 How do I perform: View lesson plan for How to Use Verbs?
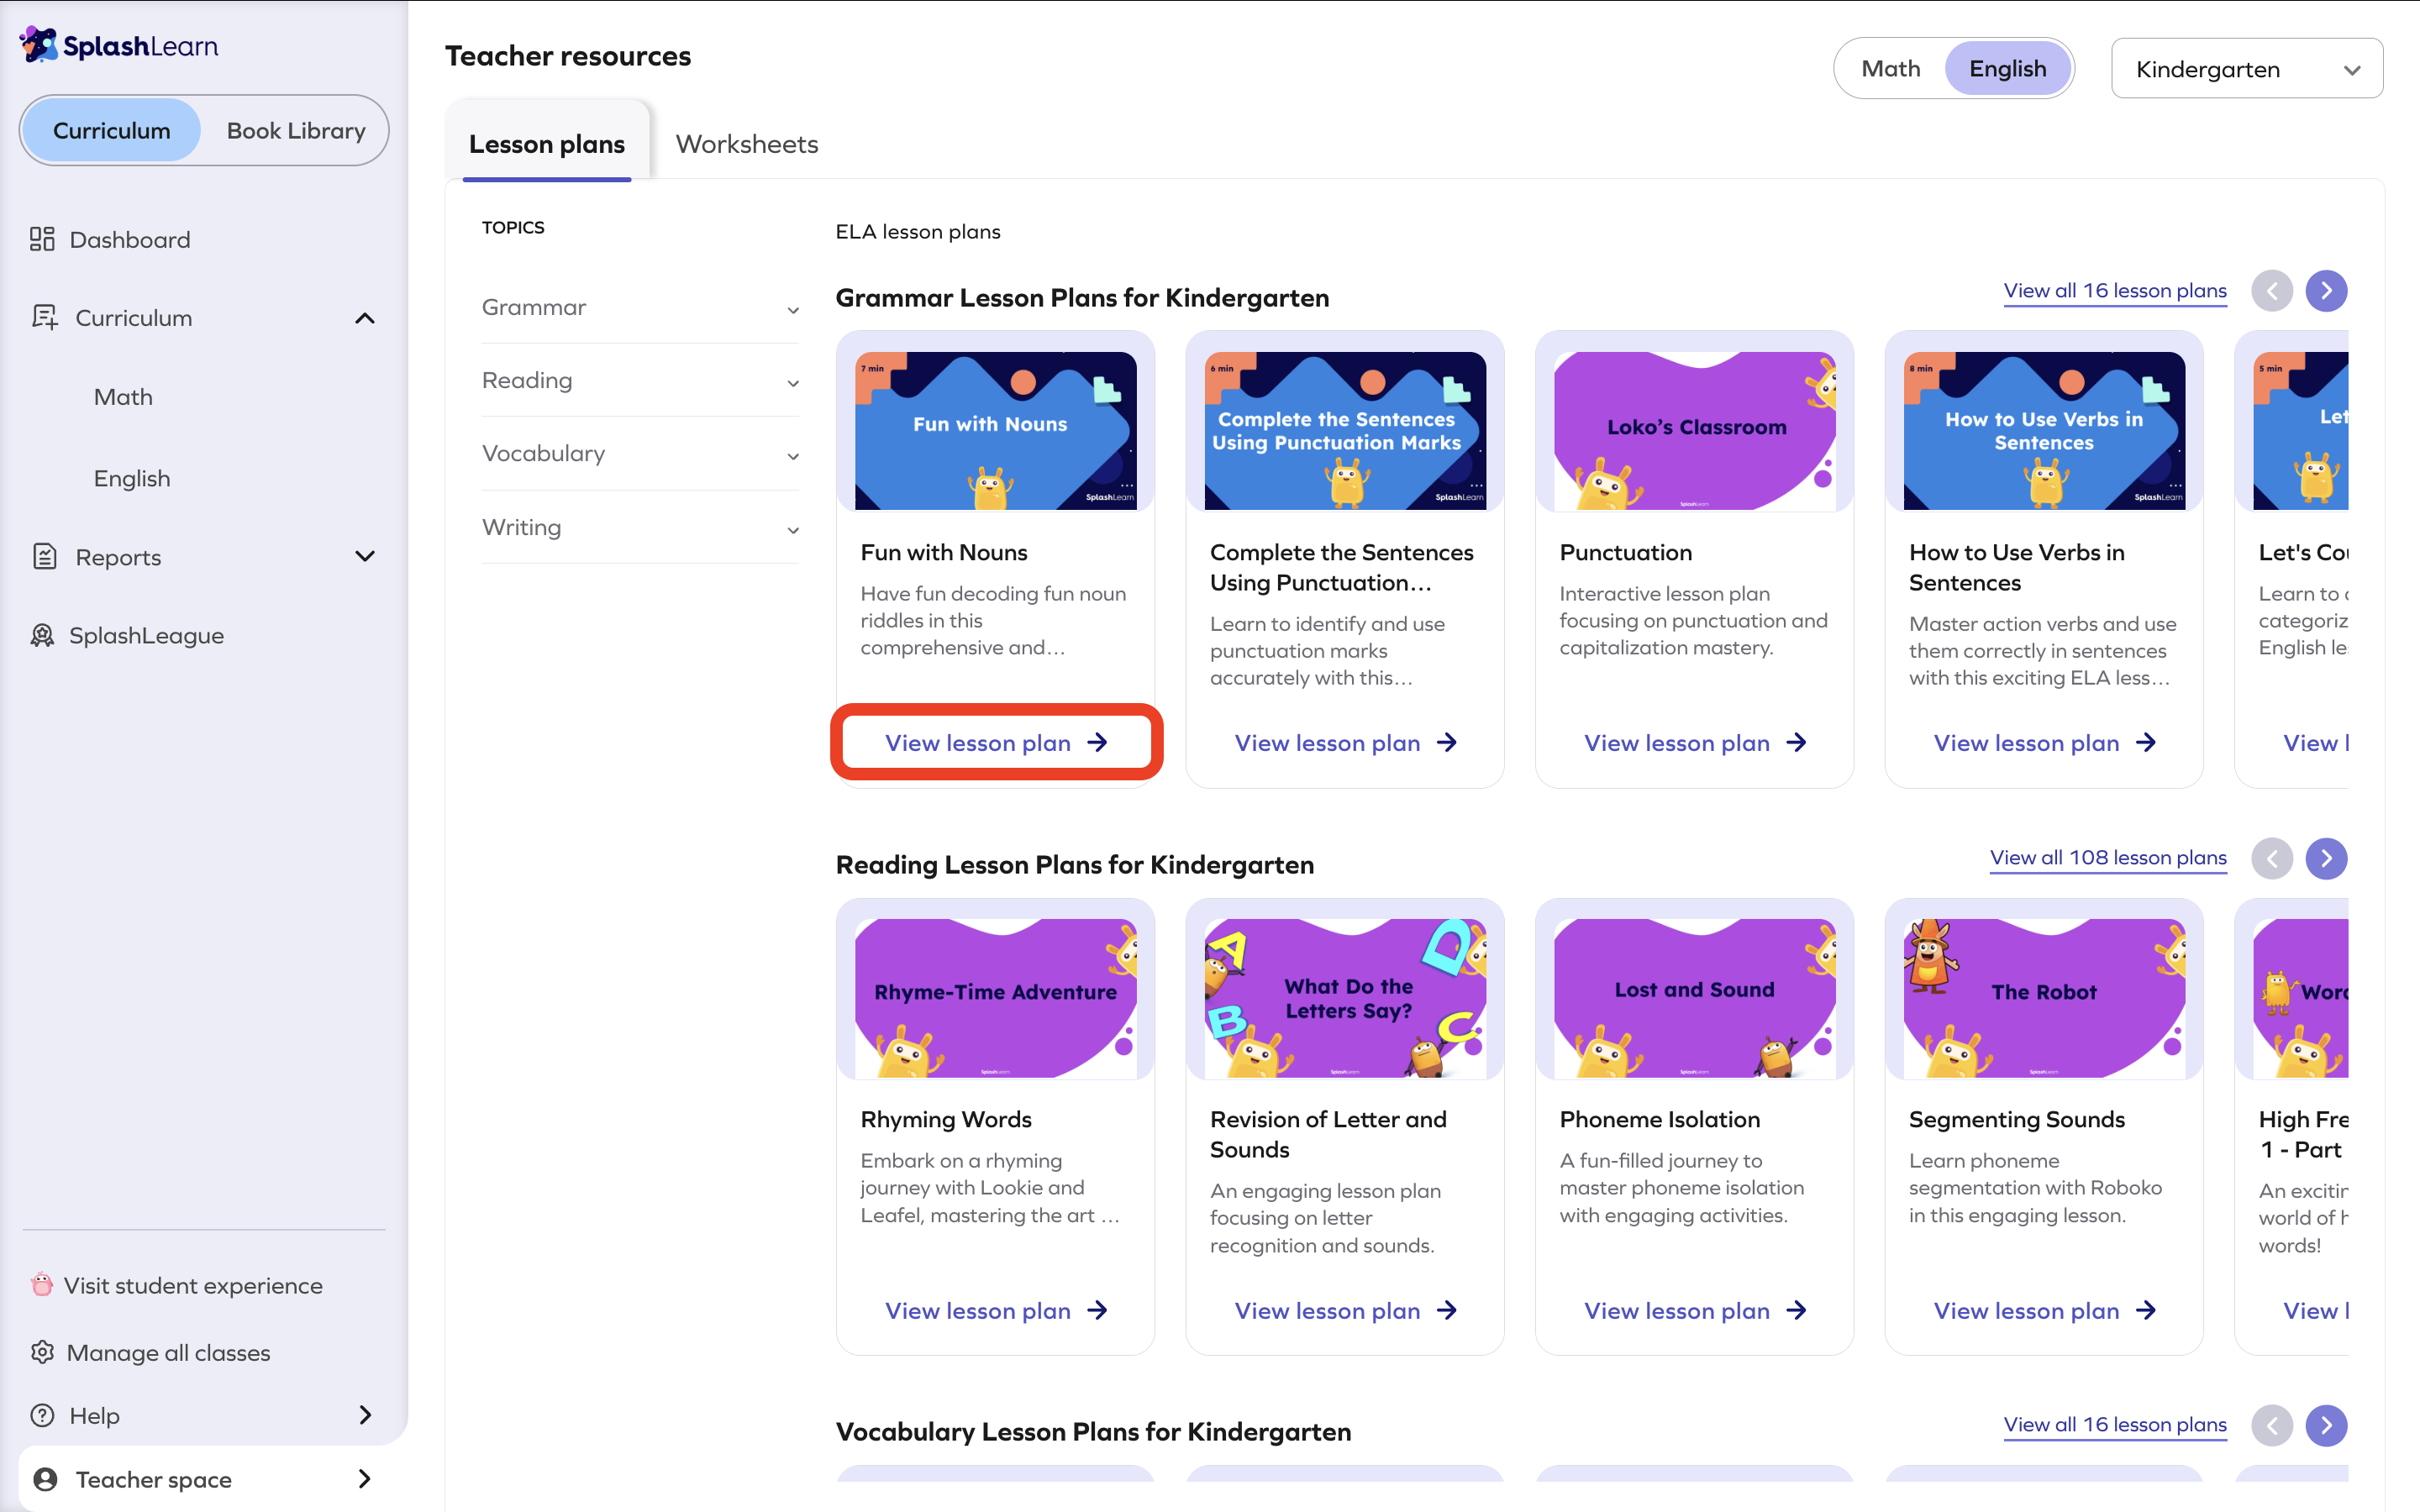pos(2044,742)
